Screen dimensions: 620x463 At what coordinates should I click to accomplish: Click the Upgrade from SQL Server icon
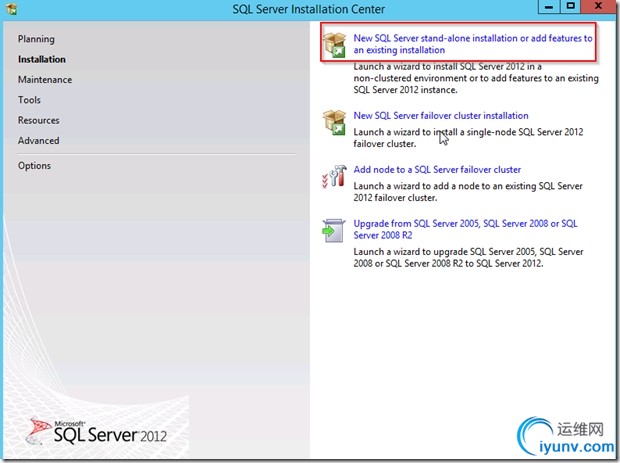(x=334, y=230)
